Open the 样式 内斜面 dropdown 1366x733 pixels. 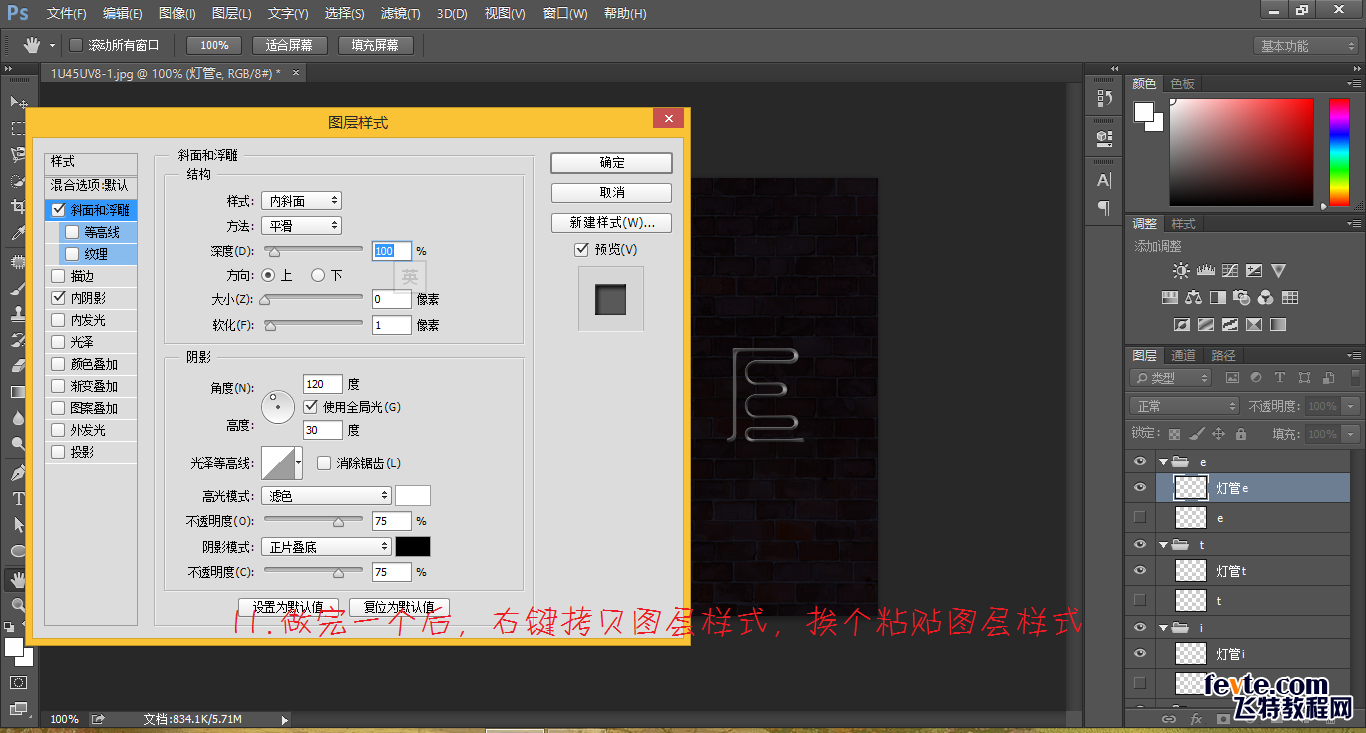301,201
